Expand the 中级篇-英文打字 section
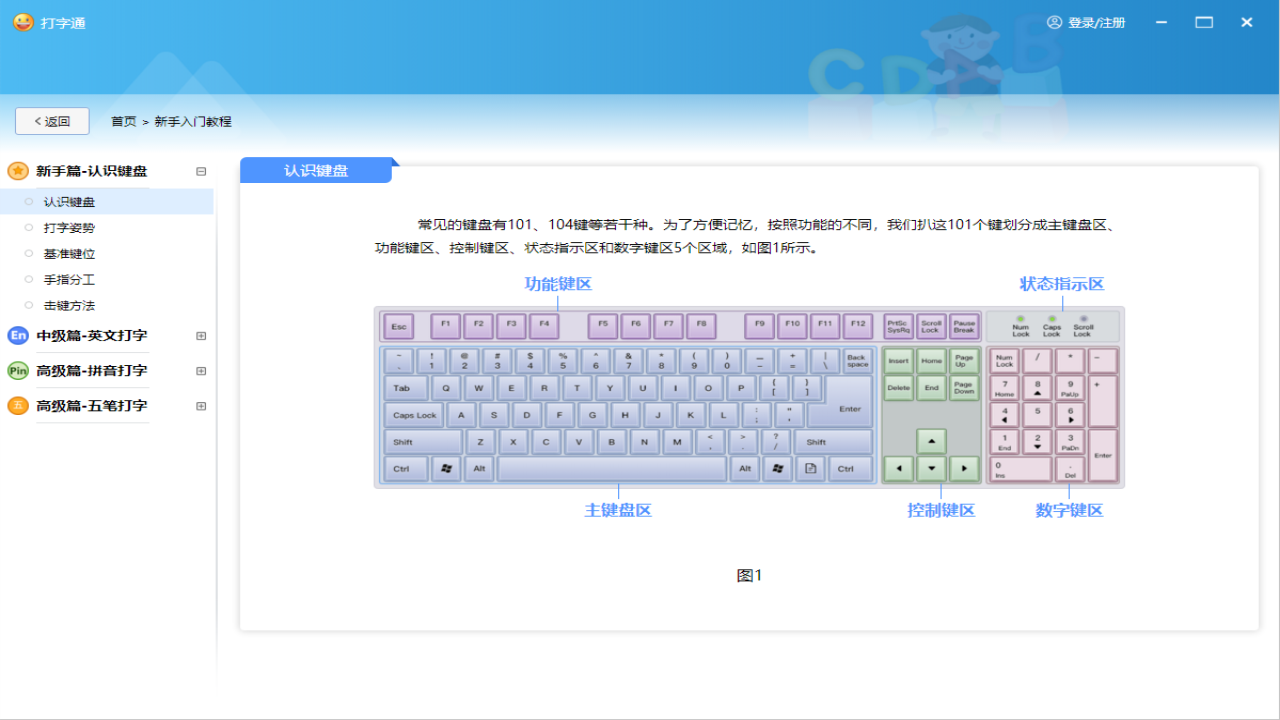Viewport: 1280px width, 720px height. tap(200, 335)
